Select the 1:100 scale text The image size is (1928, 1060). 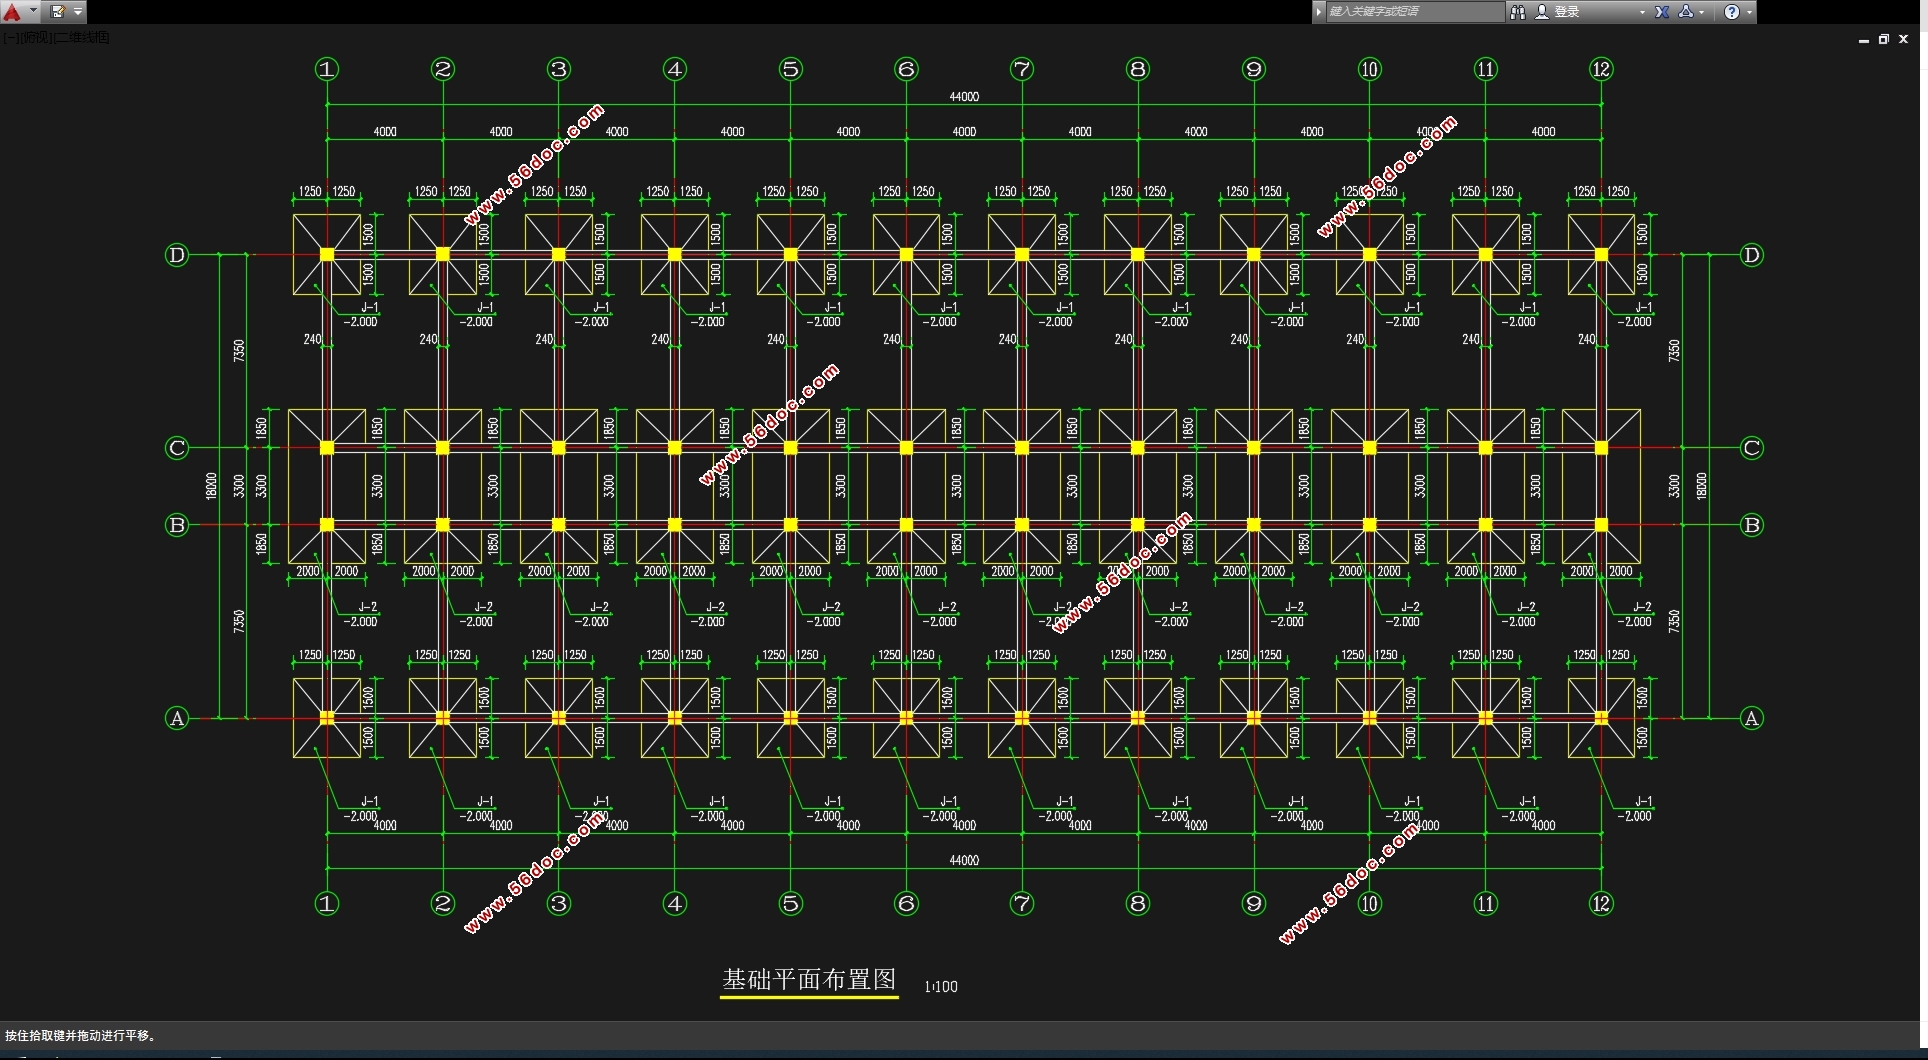[x=941, y=986]
